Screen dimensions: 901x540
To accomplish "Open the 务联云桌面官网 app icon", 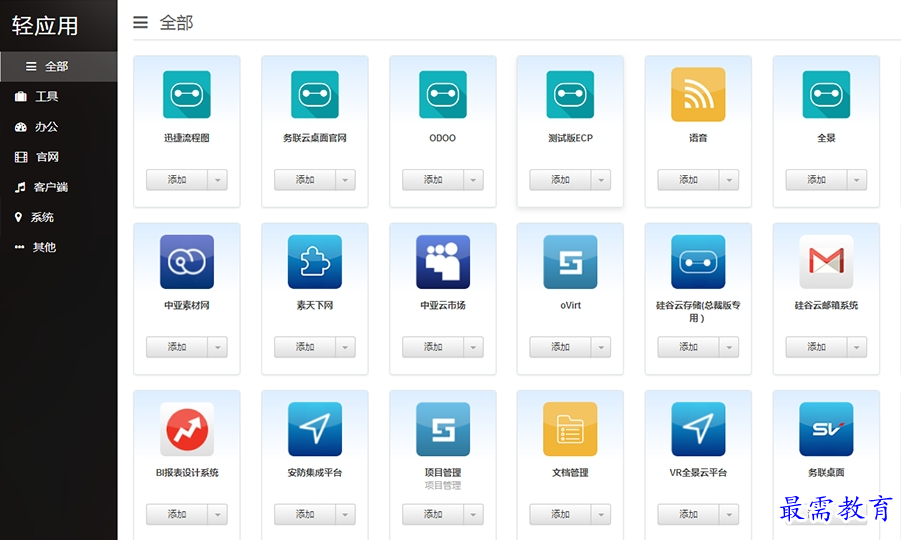I will (x=315, y=94).
